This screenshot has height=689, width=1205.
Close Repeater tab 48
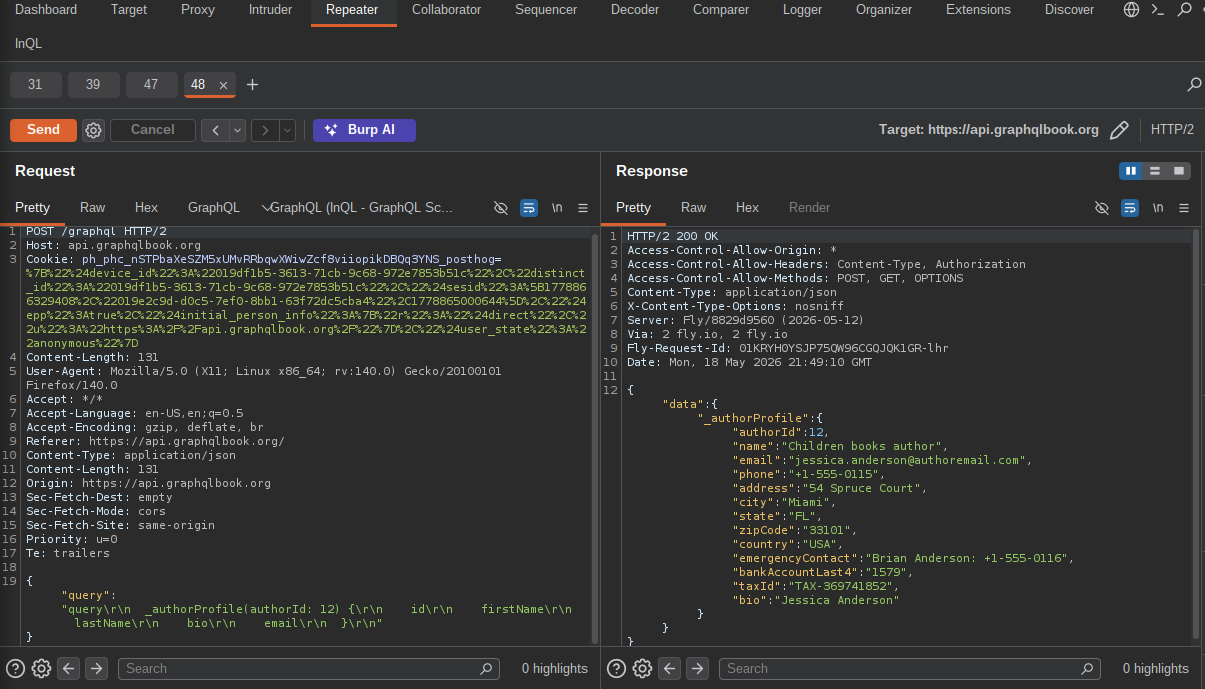tap(223, 86)
